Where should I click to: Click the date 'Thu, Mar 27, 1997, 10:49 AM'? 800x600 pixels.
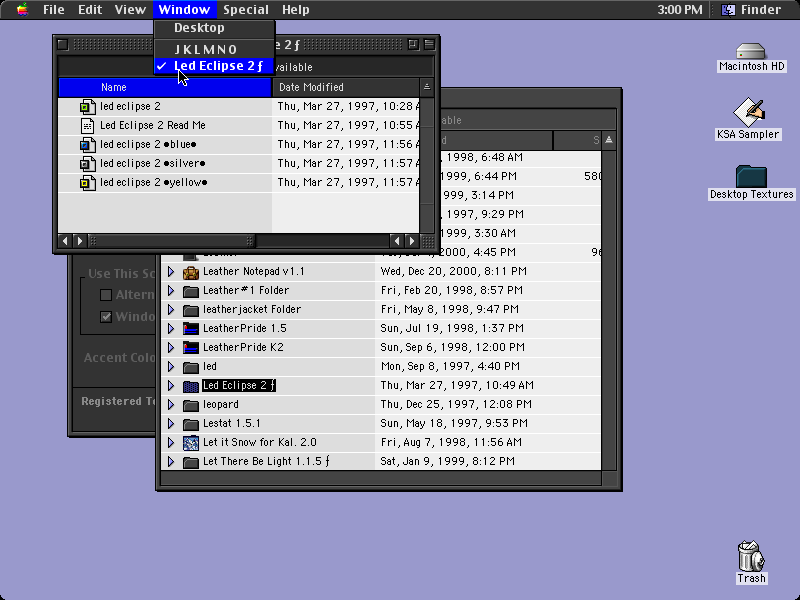[x=457, y=385]
